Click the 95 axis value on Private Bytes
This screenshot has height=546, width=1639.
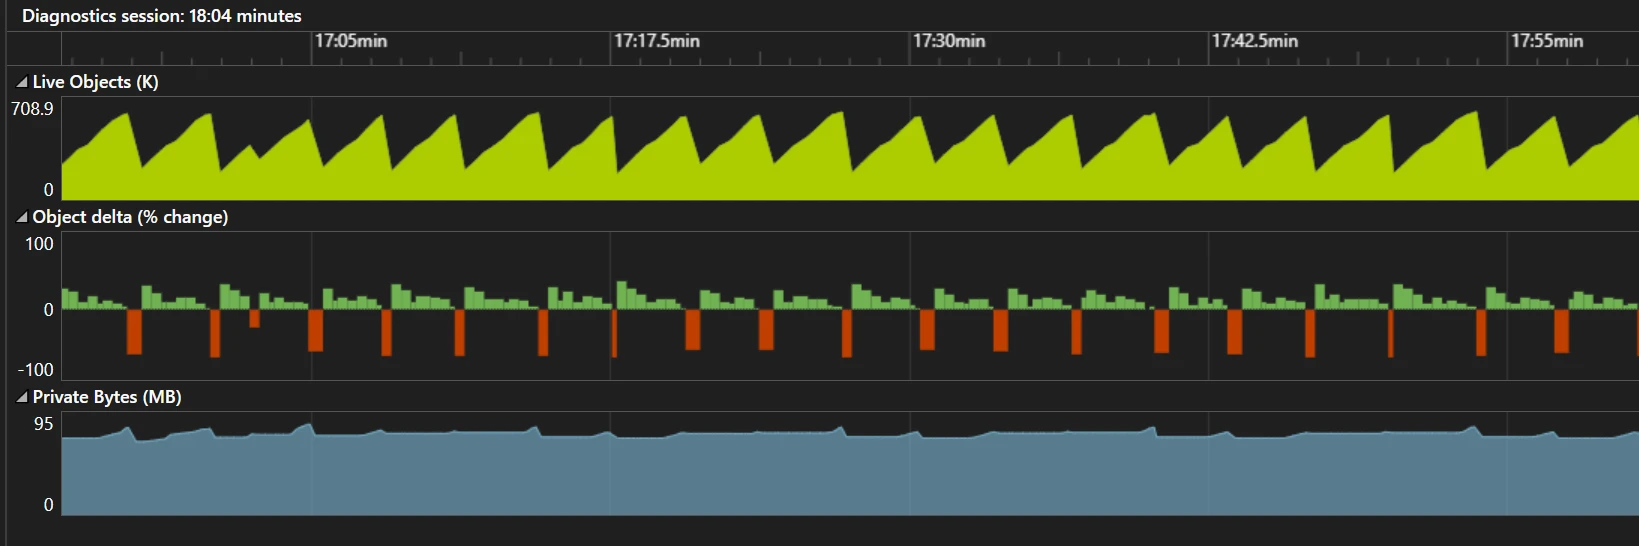tap(43, 424)
